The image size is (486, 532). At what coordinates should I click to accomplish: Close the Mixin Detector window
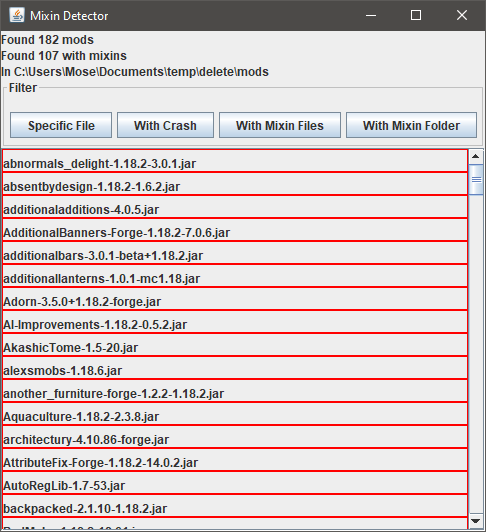[x=462, y=15]
